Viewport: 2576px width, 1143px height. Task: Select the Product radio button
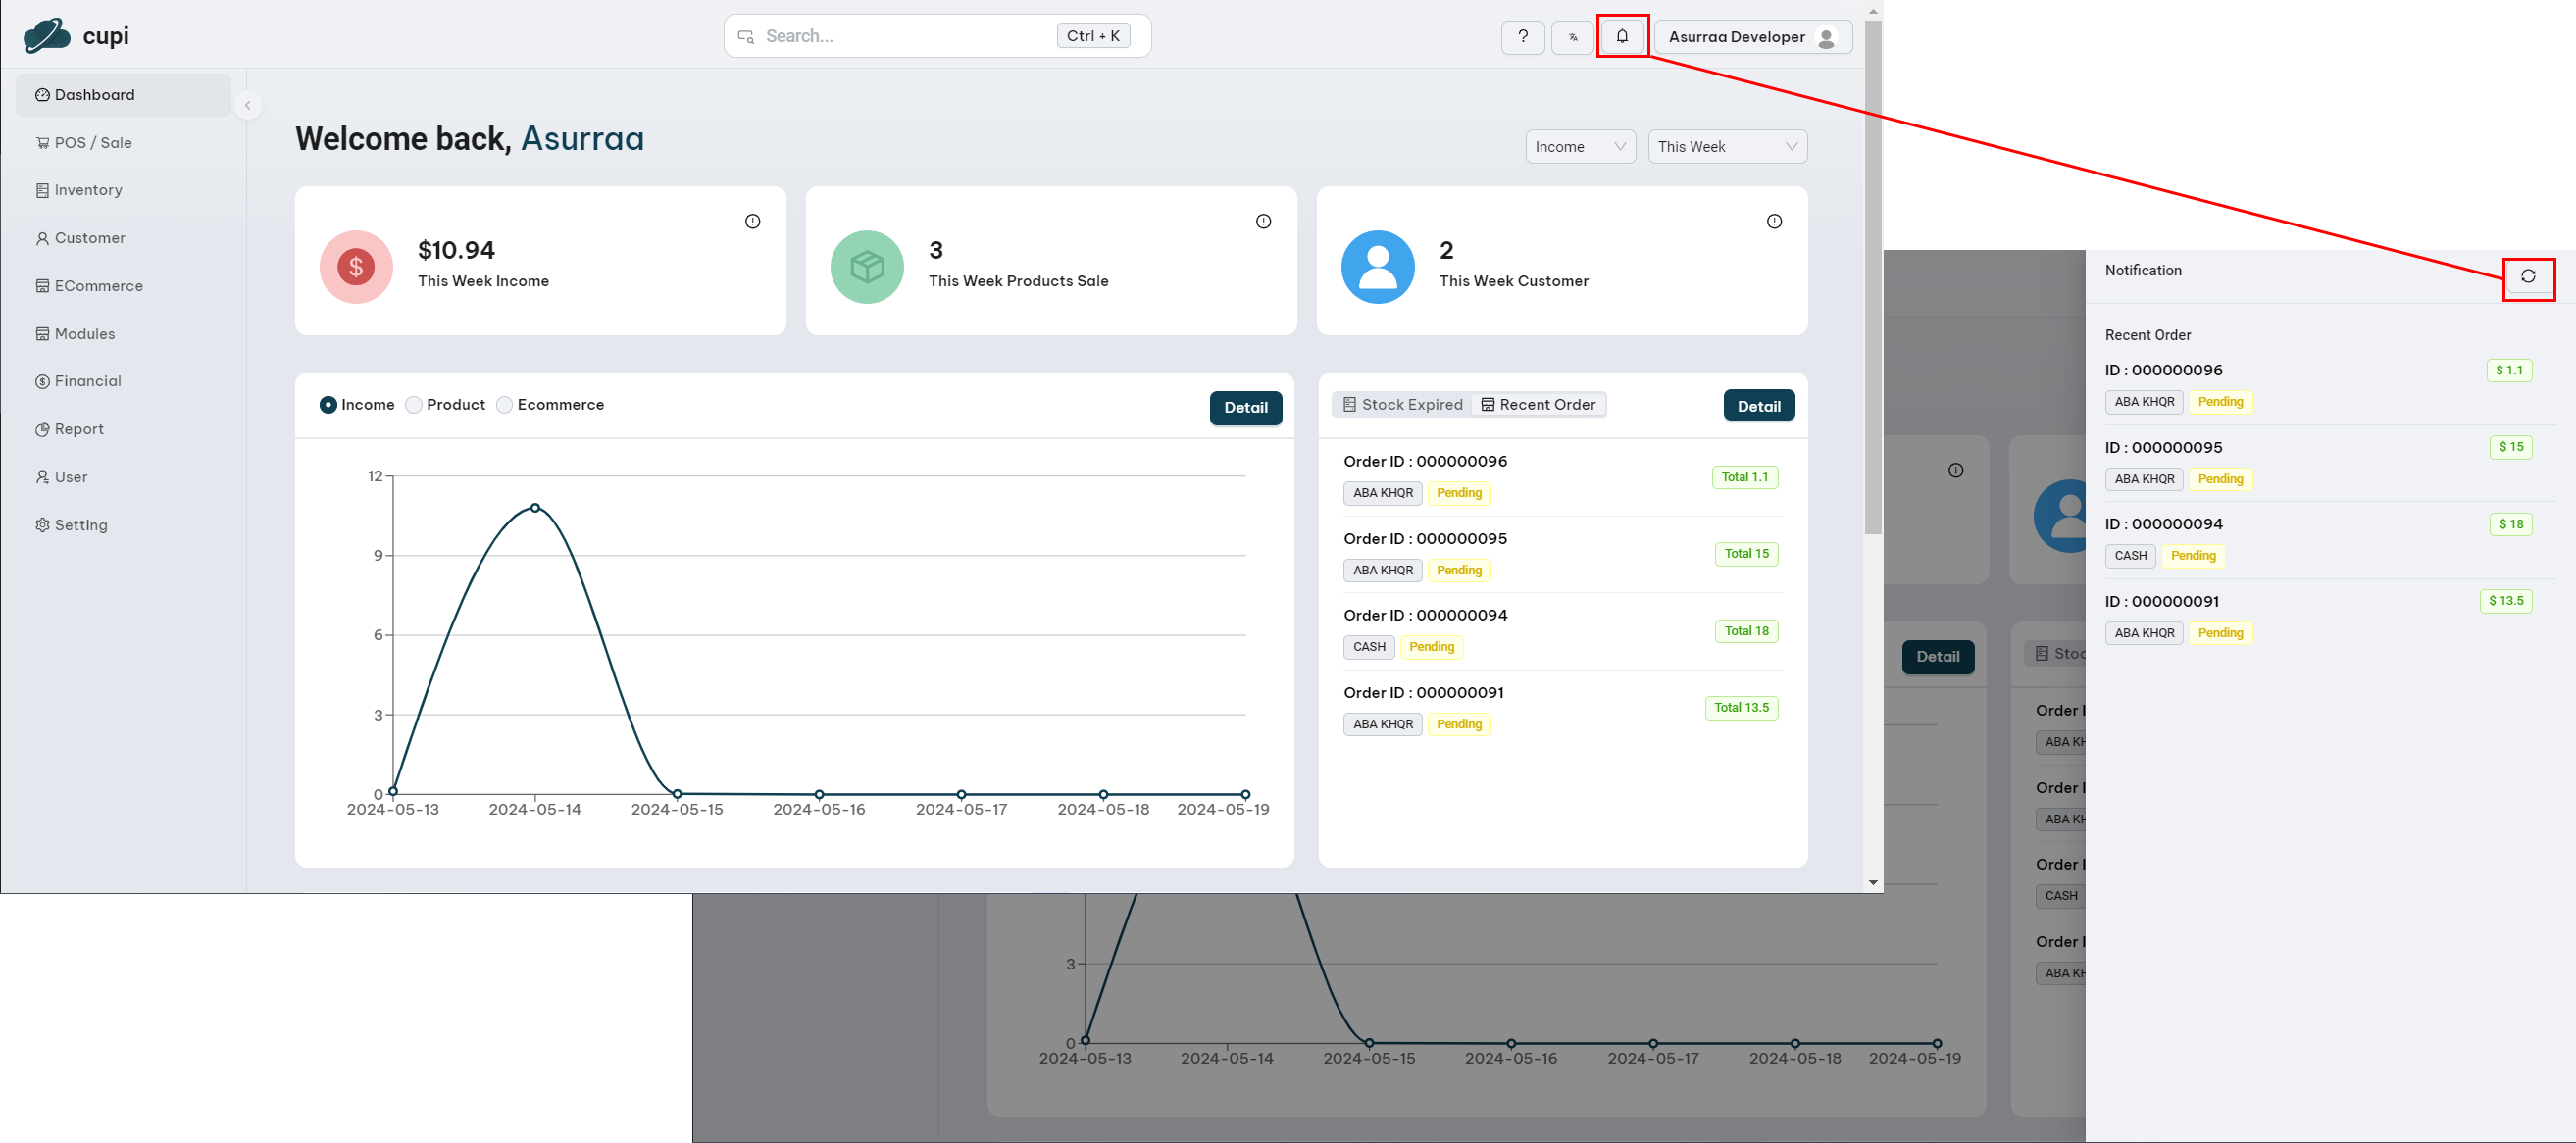pyautogui.click(x=414, y=405)
